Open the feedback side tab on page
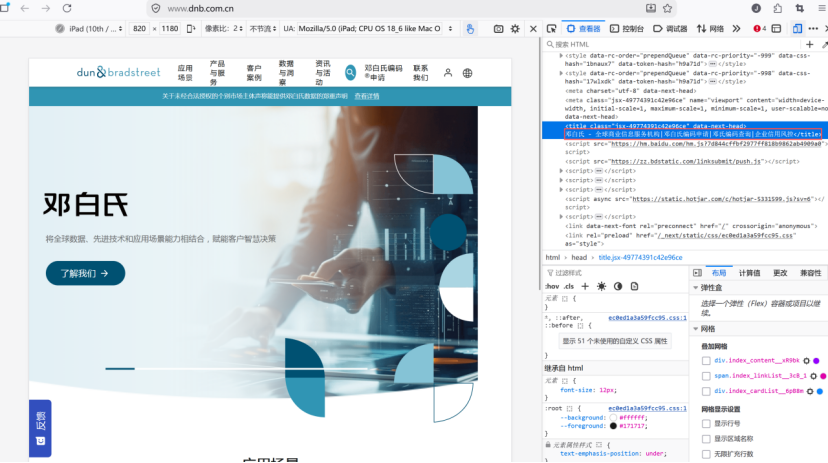 coord(40,428)
